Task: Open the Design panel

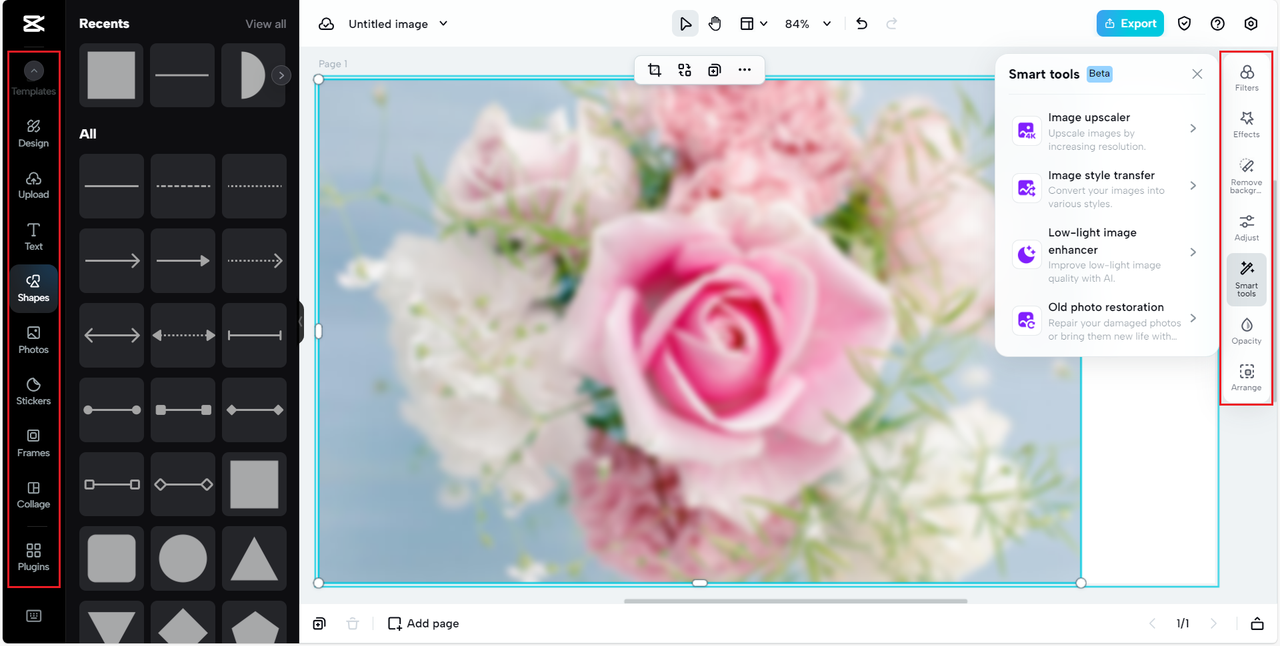Action: tap(33, 133)
